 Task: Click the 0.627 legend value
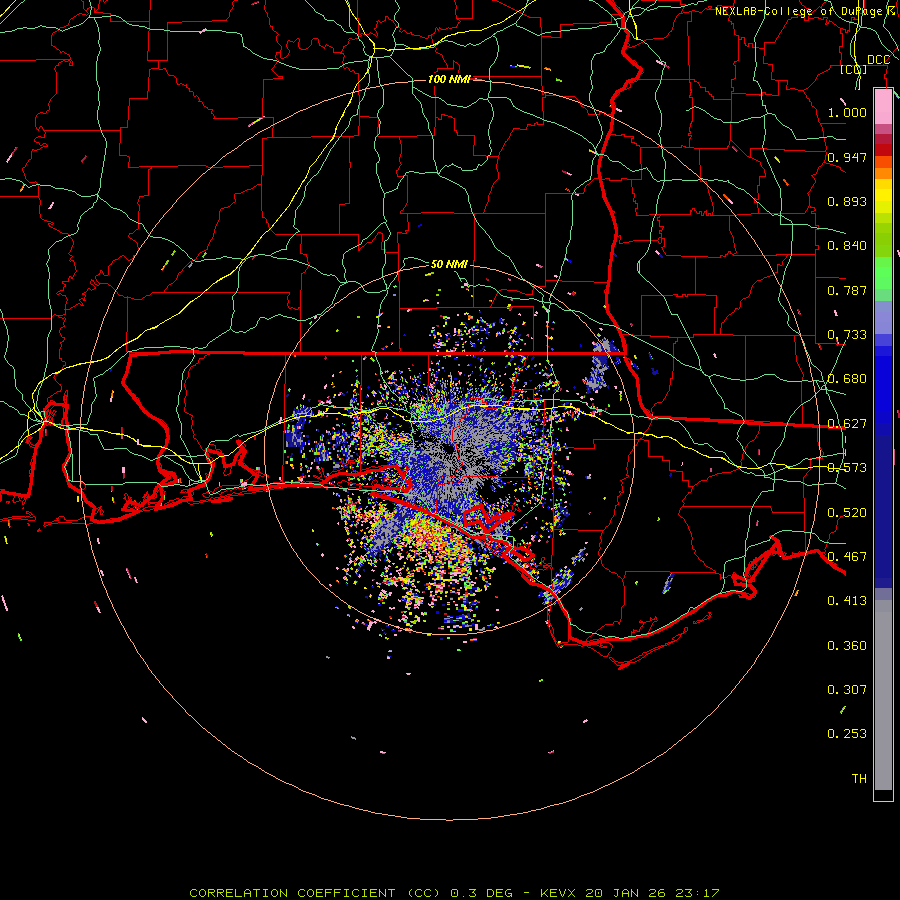847,424
